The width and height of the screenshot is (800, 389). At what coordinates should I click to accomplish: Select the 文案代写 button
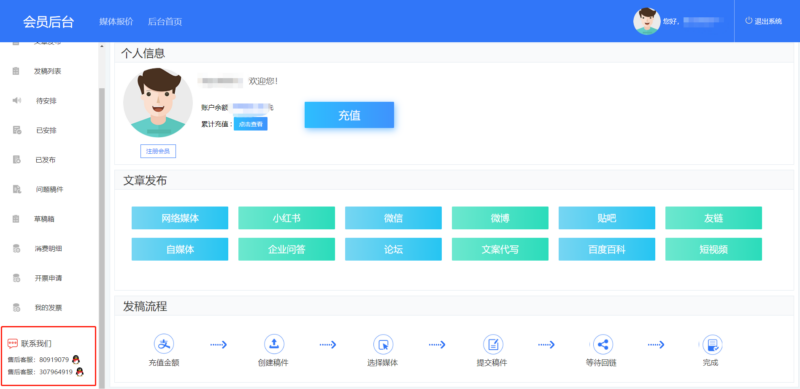tap(500, 249)
